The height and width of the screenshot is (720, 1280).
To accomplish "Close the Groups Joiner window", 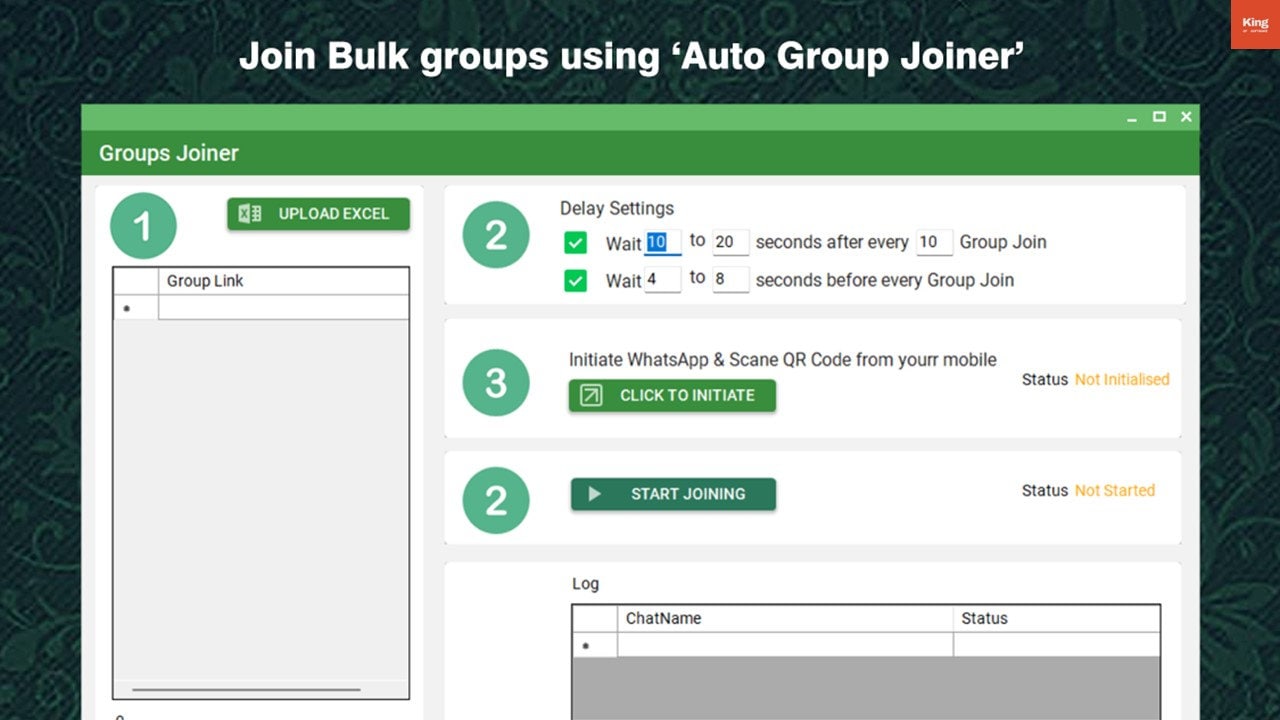I will point(1186,117).
